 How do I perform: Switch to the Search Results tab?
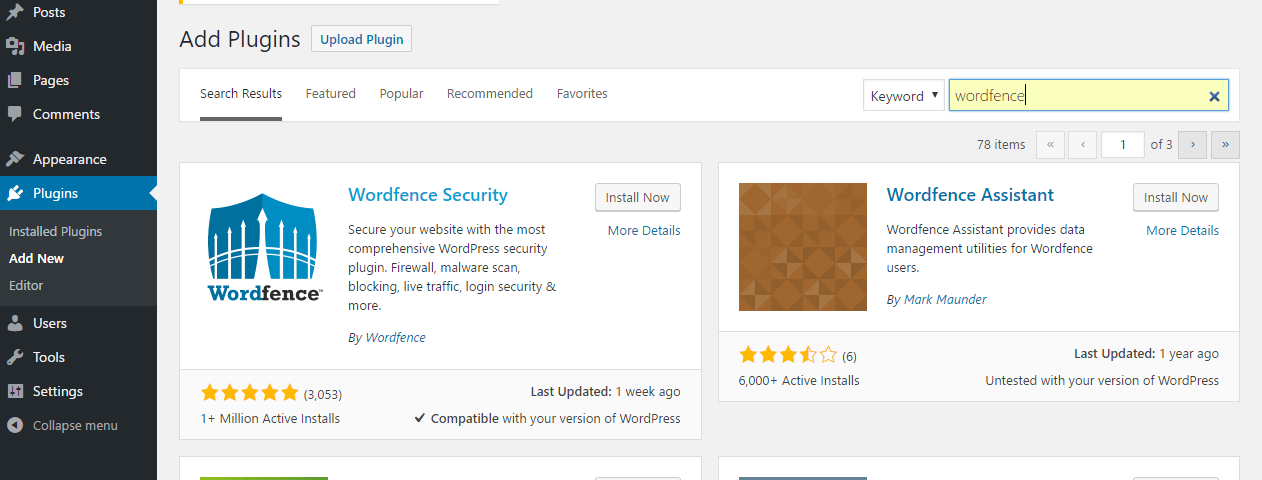click(241, 94)
